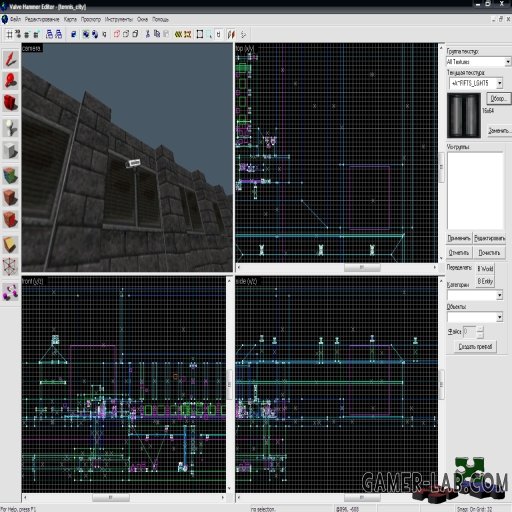This screenshot has width=512, height=512.
Task: Click the current texture preview thumbnail
Action: tap(464, 115)
